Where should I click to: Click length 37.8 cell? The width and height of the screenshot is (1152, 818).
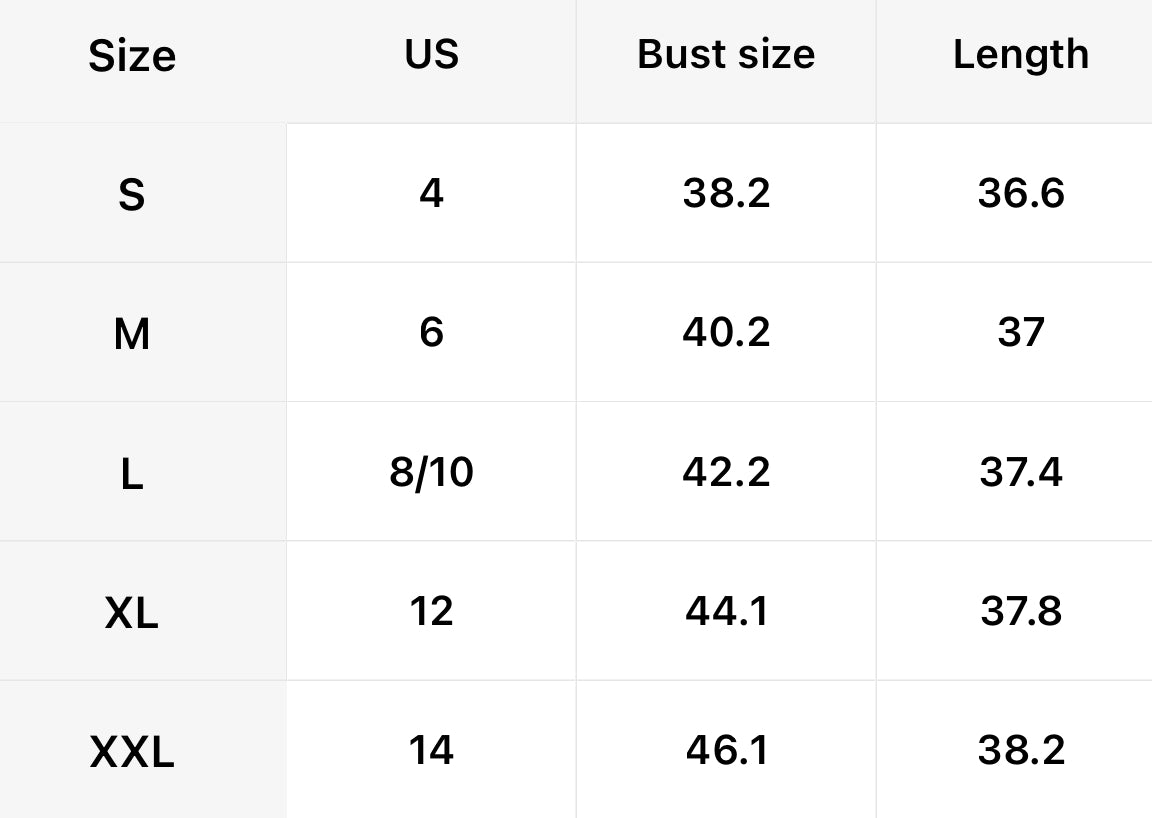pos(1020,611)
